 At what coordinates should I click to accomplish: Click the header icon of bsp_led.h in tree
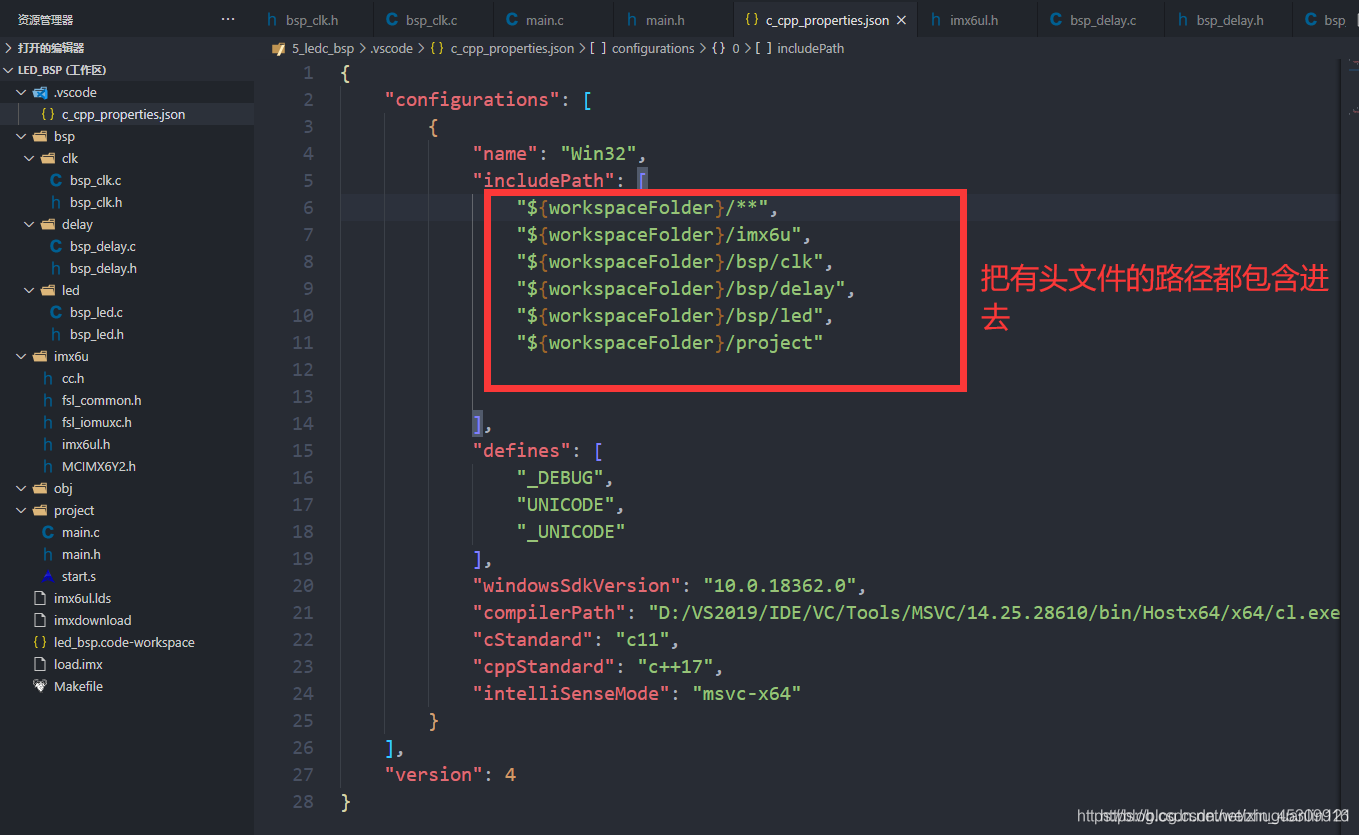click(x=56, y=334)
